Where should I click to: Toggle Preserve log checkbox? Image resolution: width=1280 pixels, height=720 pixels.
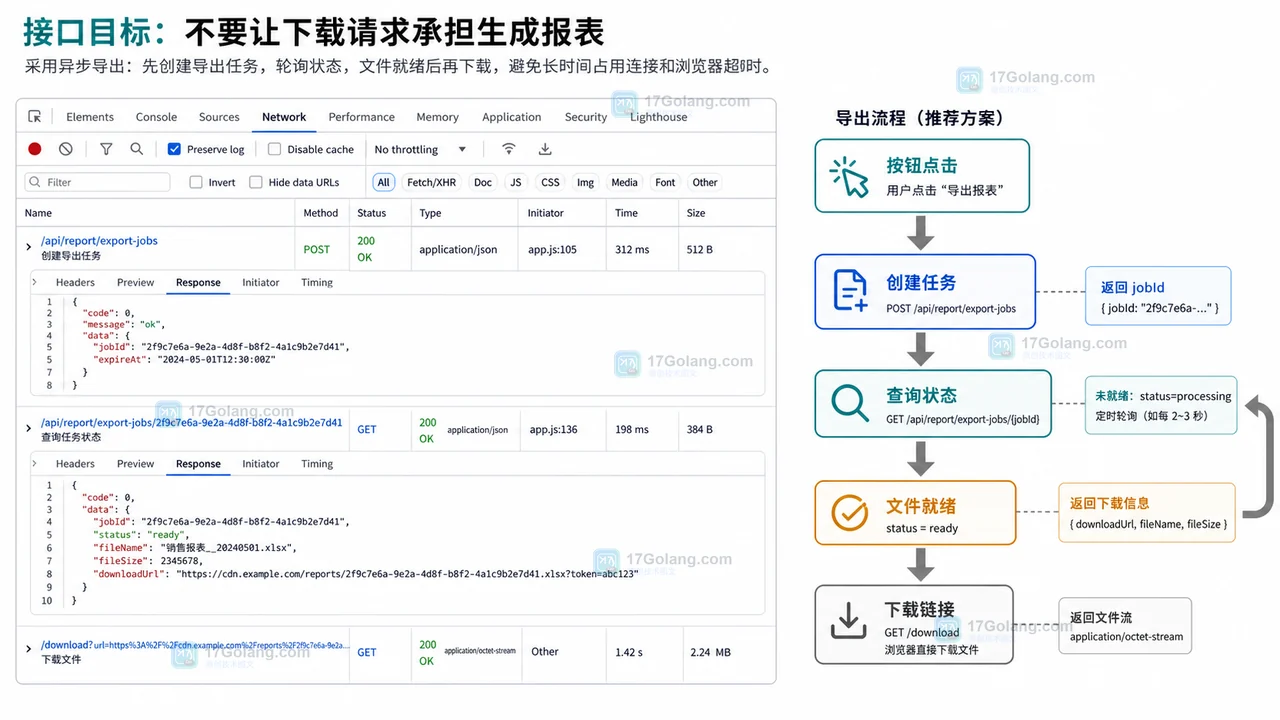174,149
